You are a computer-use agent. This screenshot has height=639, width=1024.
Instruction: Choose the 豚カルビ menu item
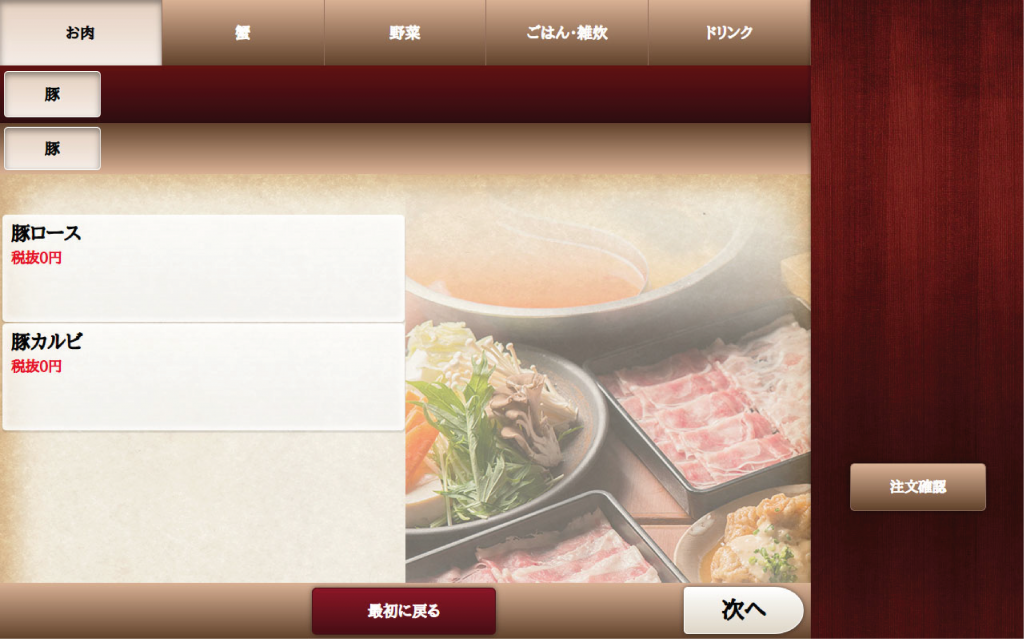[x=204, y=377]
